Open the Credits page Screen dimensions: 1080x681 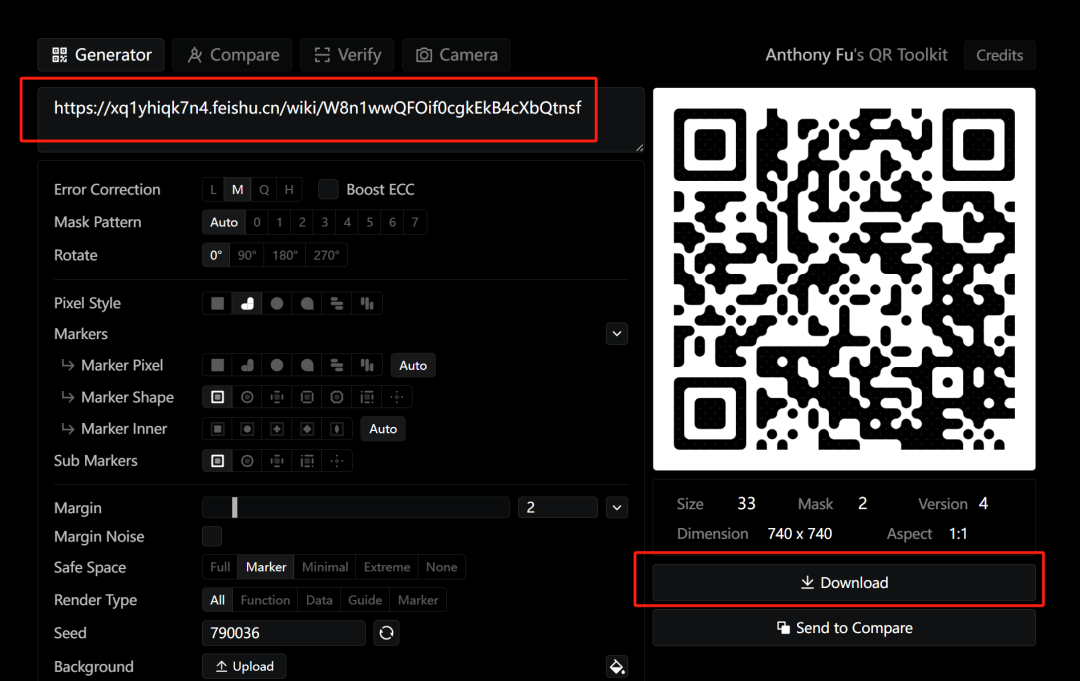(x=999, y=55)
